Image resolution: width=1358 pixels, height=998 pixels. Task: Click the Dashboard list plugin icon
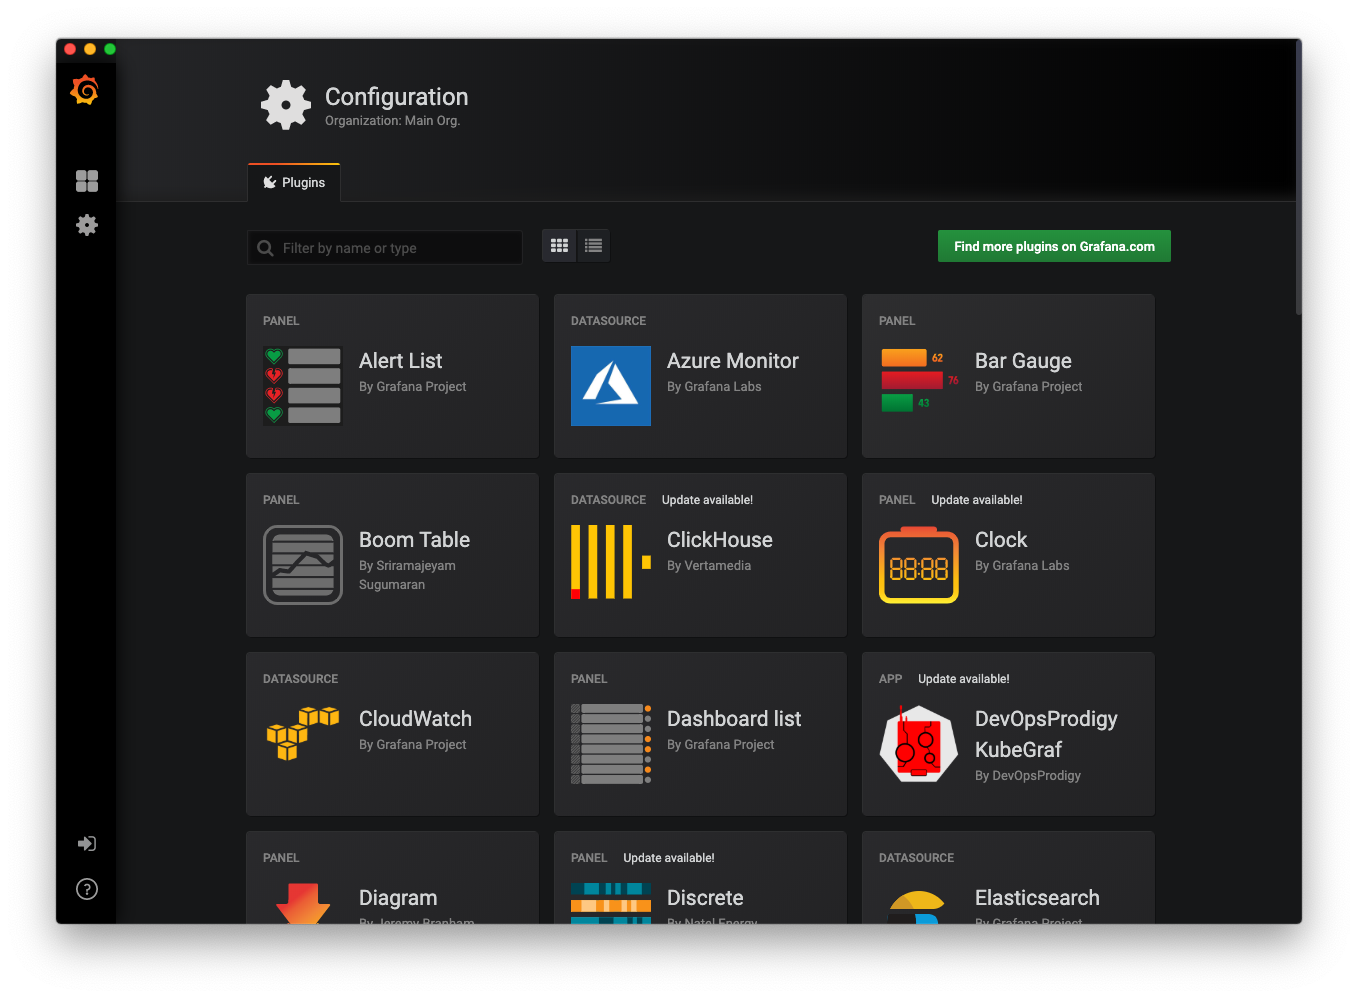[611, 744]
